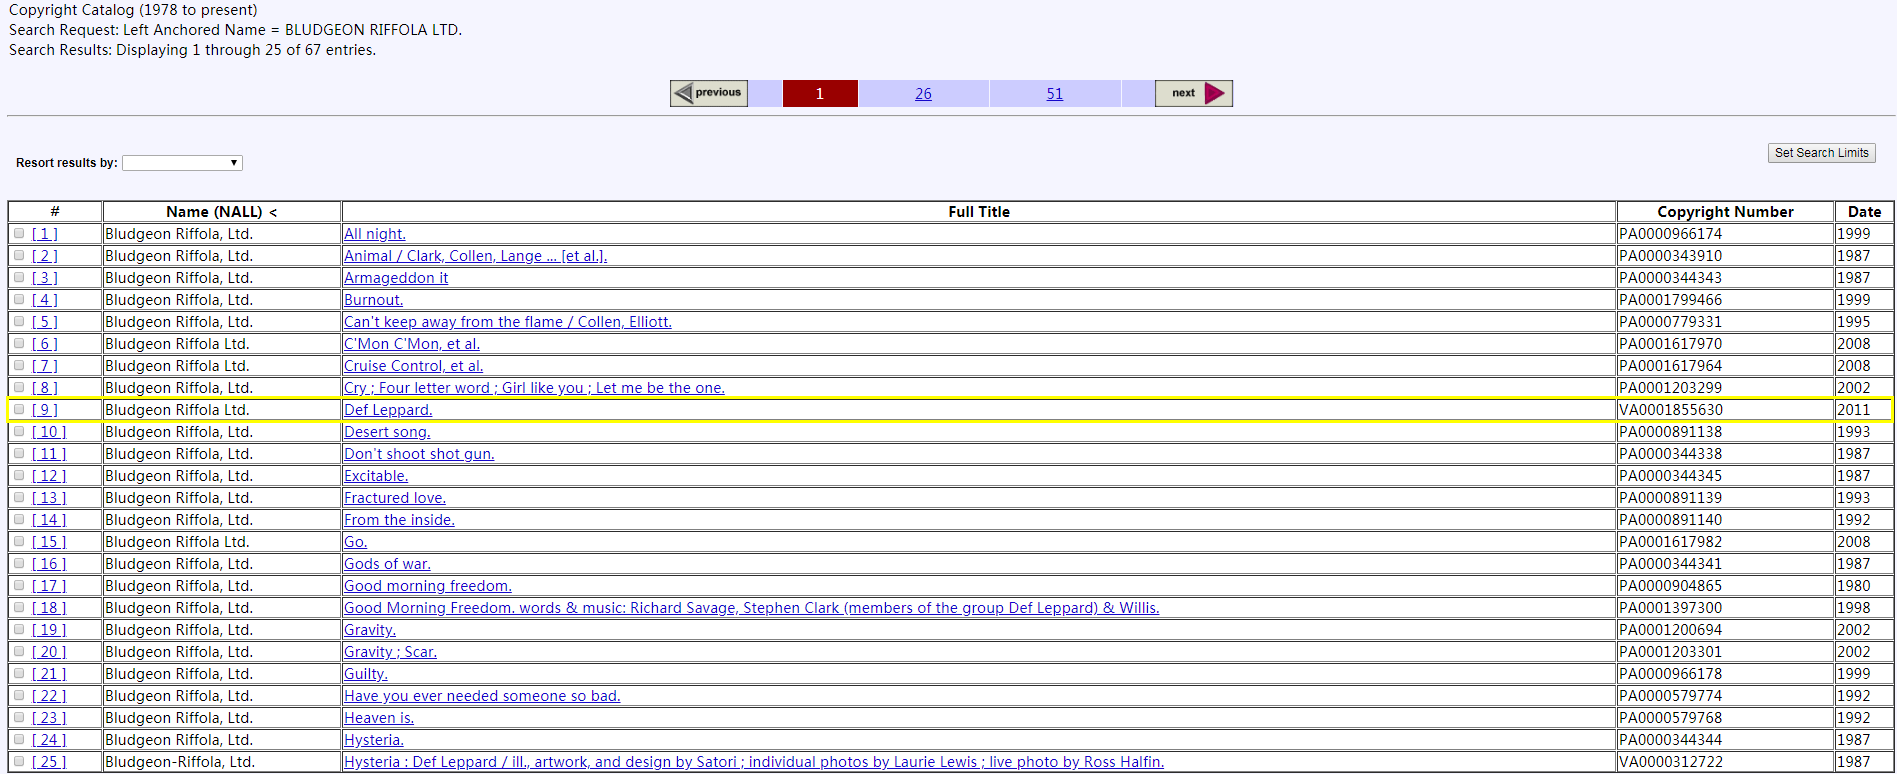Image resolution: width=1897 pixels, height=774 pixels.
Task: Open the C'Mon C'Mon, et al. record
Action: tap(412, 344)
